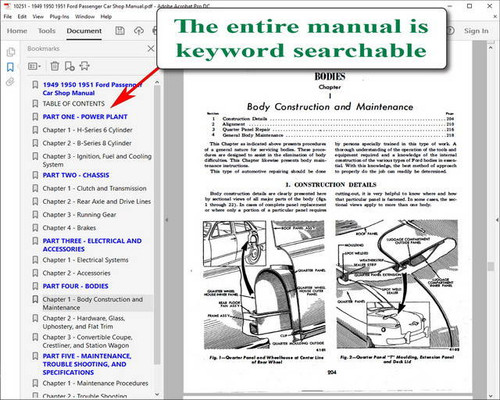Click Fig. 2 quarter panel deck lid illustration

[397, 284]
